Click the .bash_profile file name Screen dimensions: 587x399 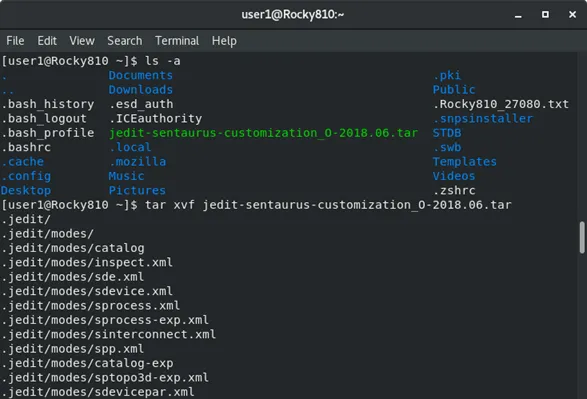[48, 133]
